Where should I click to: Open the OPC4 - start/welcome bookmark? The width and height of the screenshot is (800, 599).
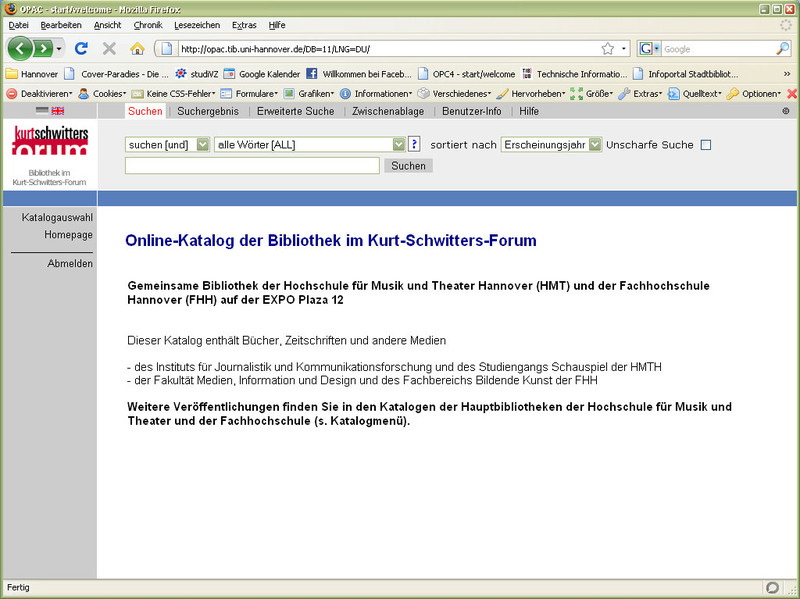tap(466, 74)
